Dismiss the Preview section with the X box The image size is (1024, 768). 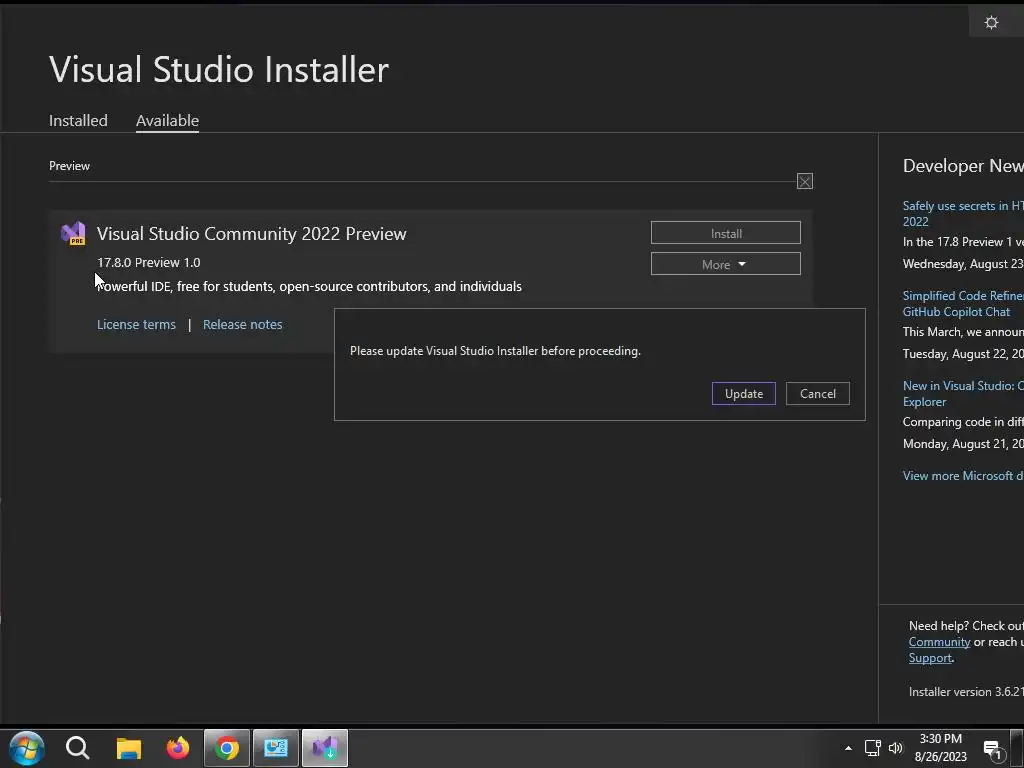pos(805,182)
